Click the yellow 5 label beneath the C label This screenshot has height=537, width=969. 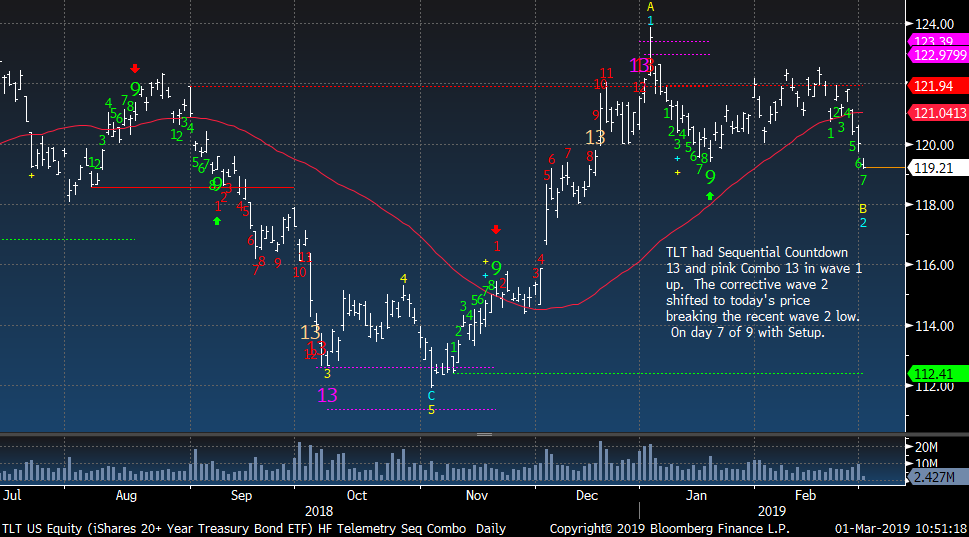[x=431, y=410]
